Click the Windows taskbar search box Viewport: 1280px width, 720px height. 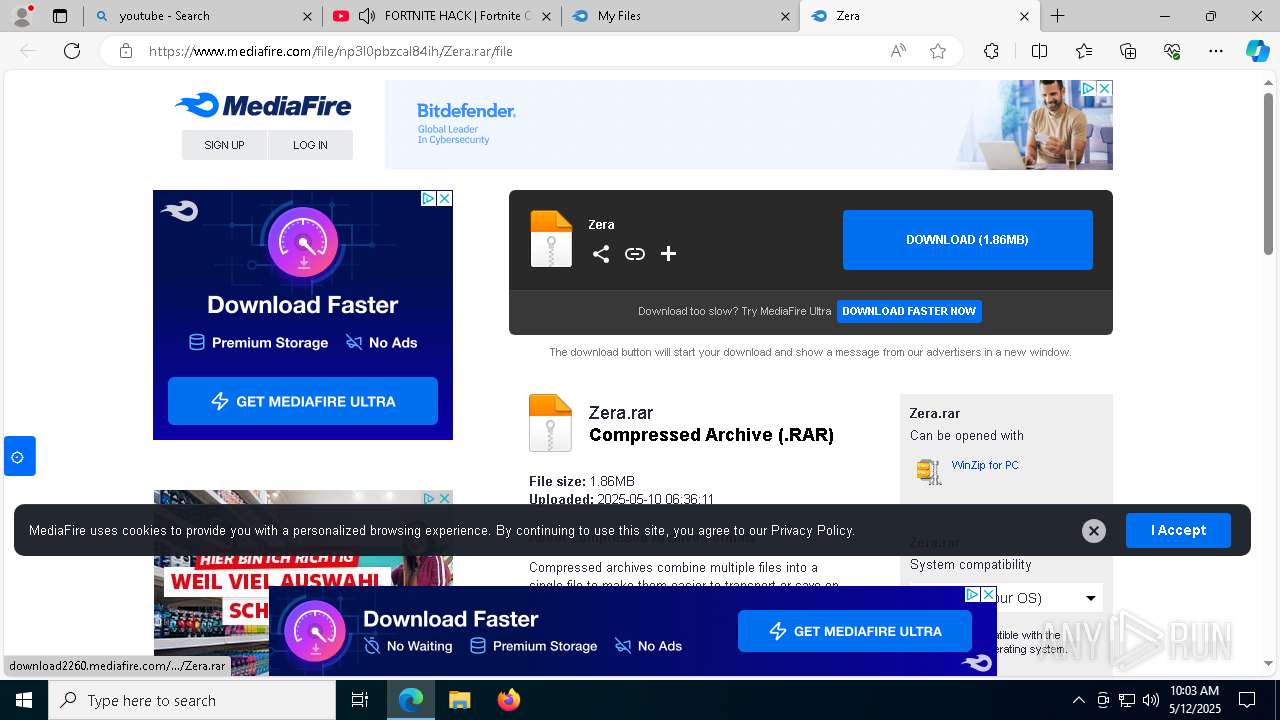coord(192,700)
